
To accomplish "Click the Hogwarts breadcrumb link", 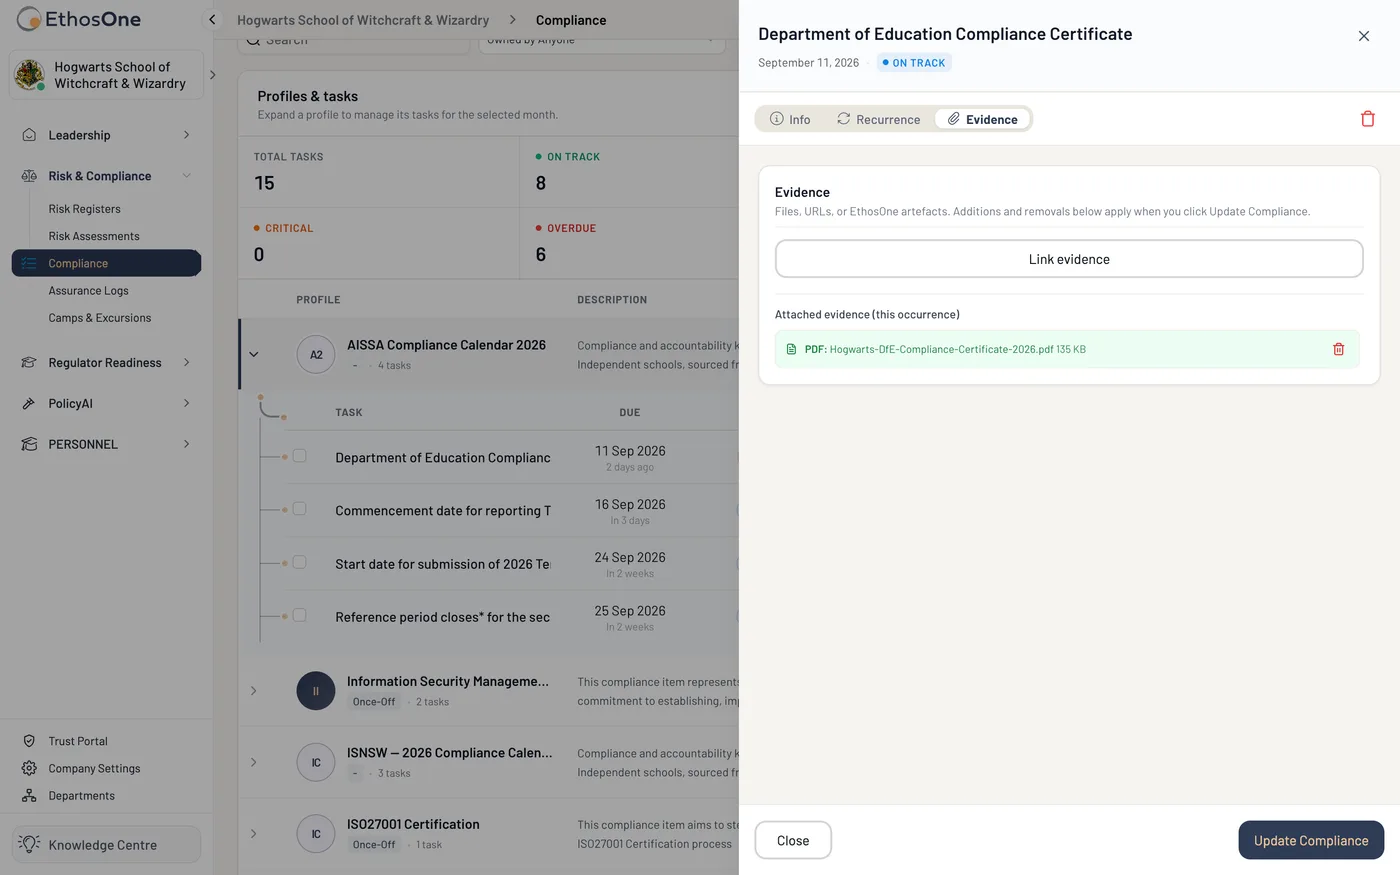I will 363,20.
